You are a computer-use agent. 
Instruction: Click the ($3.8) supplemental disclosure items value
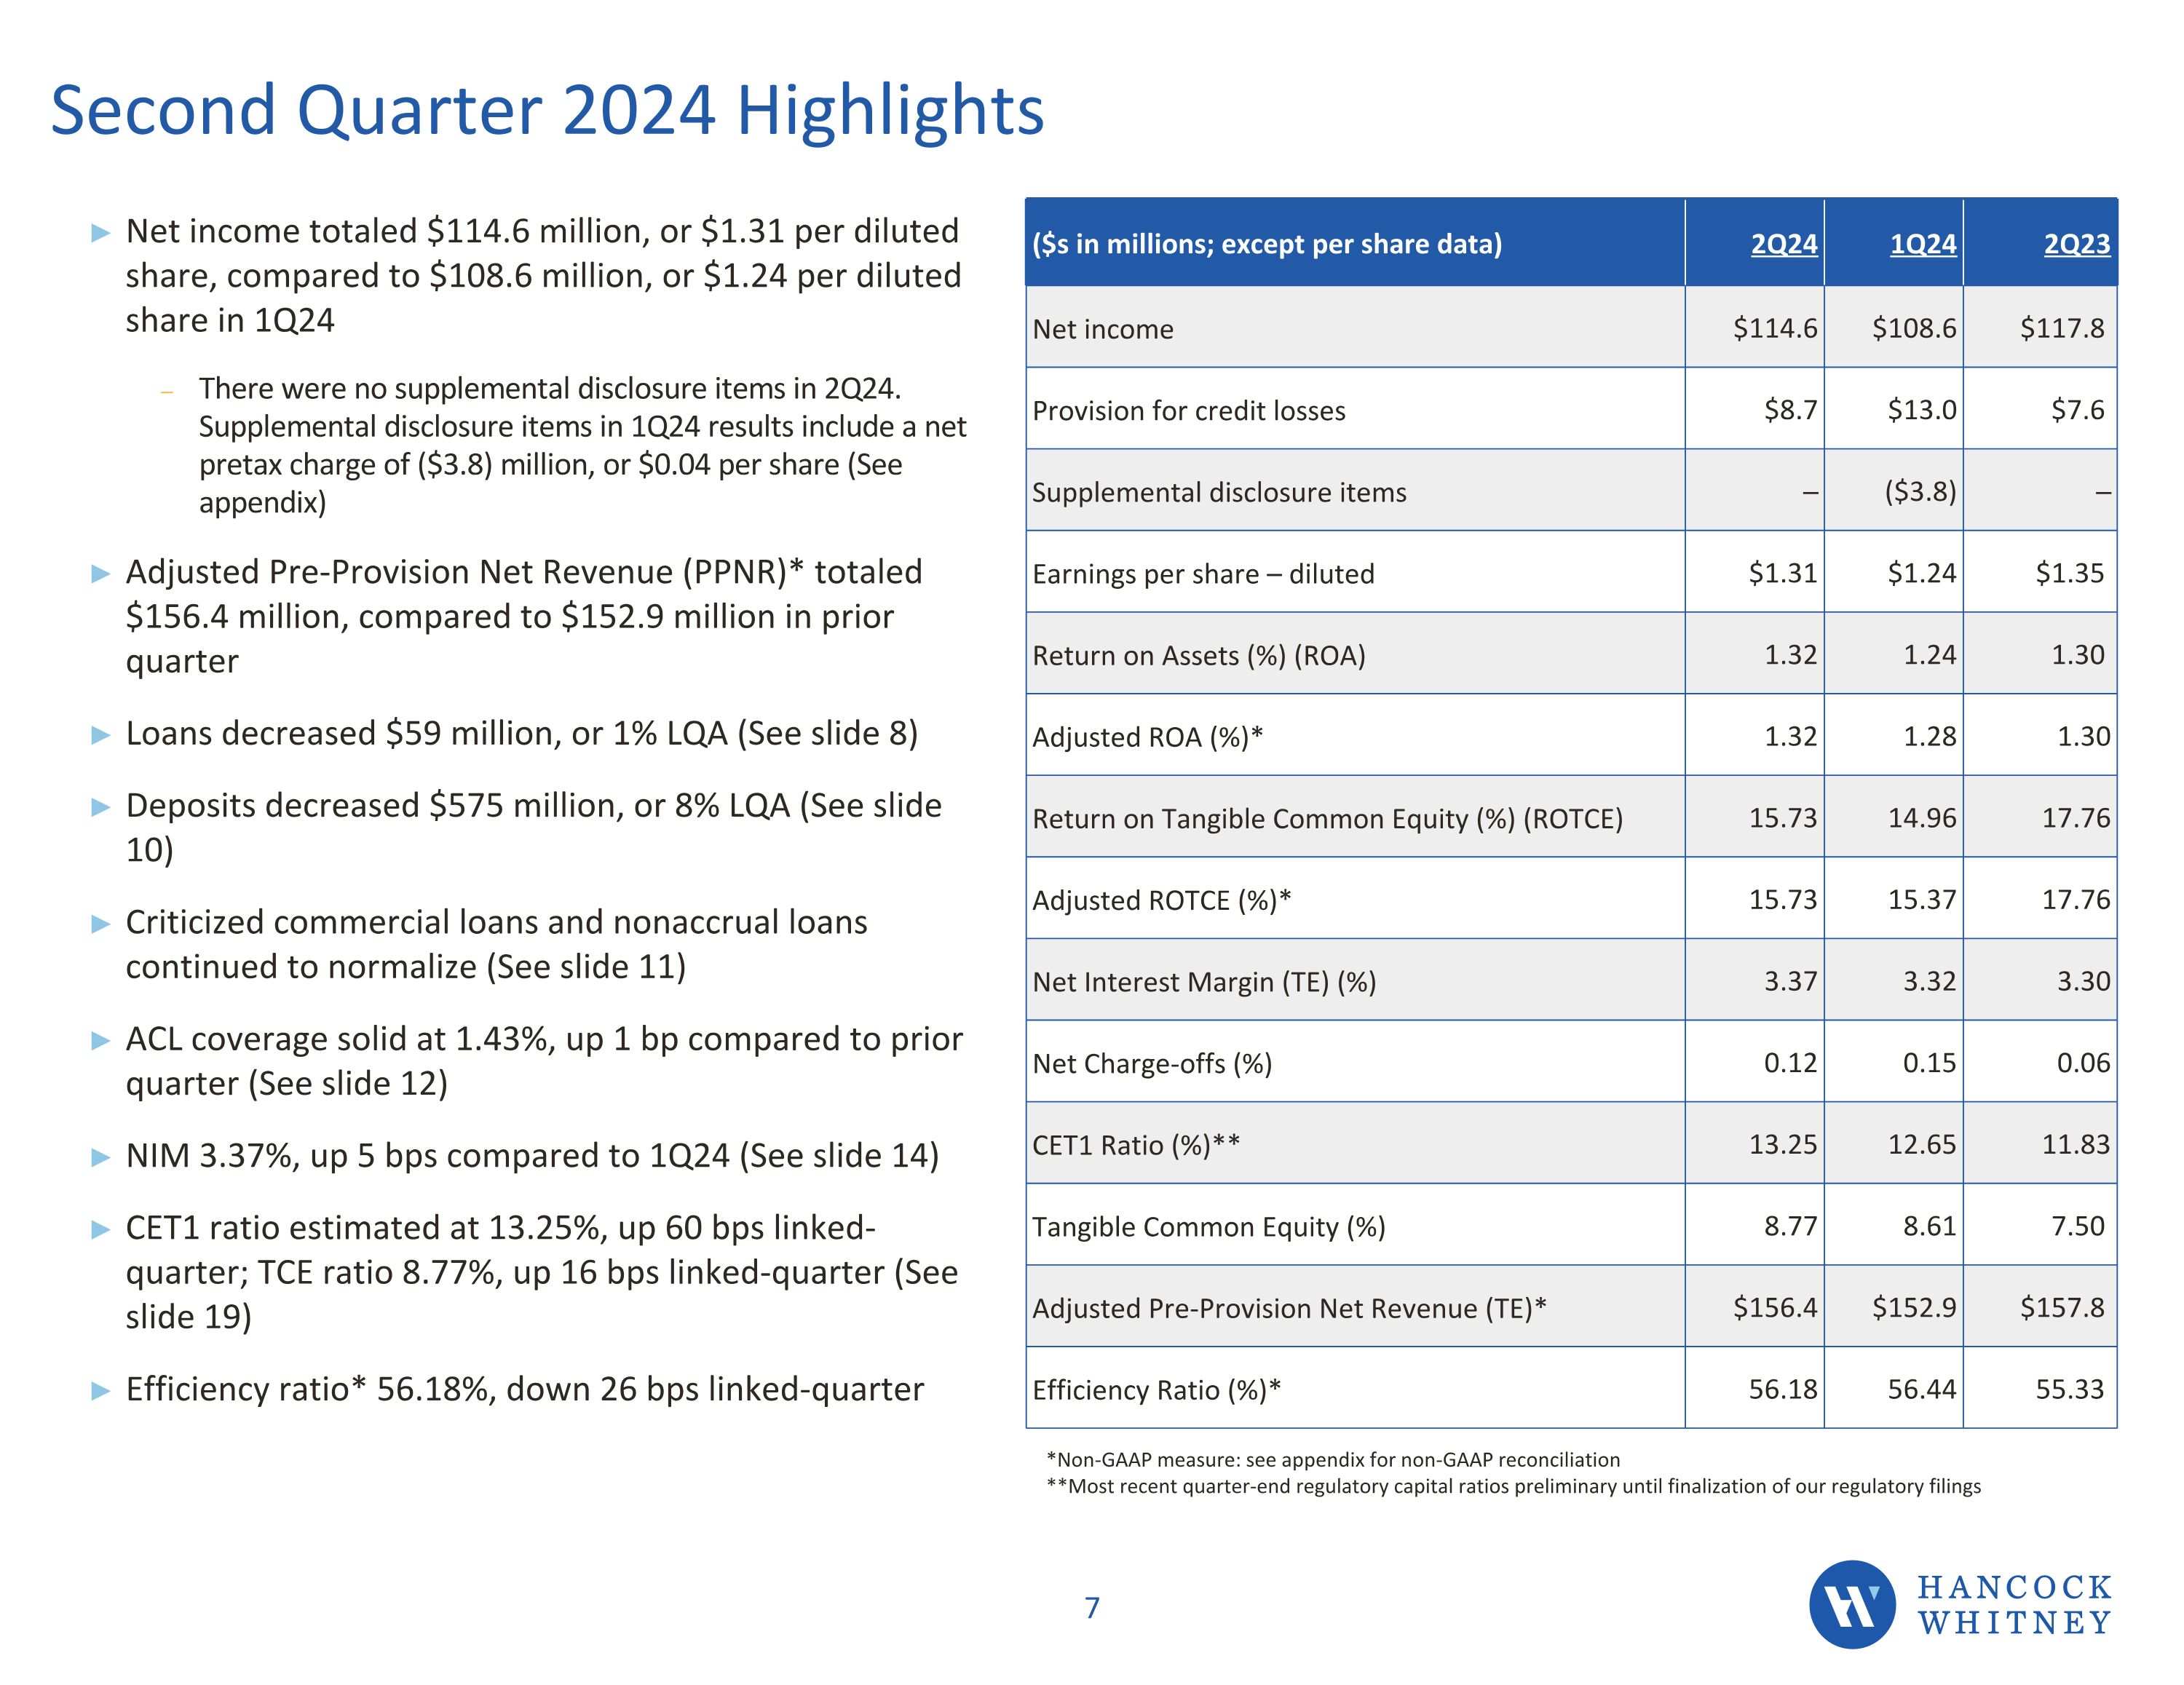point(1920,492)
